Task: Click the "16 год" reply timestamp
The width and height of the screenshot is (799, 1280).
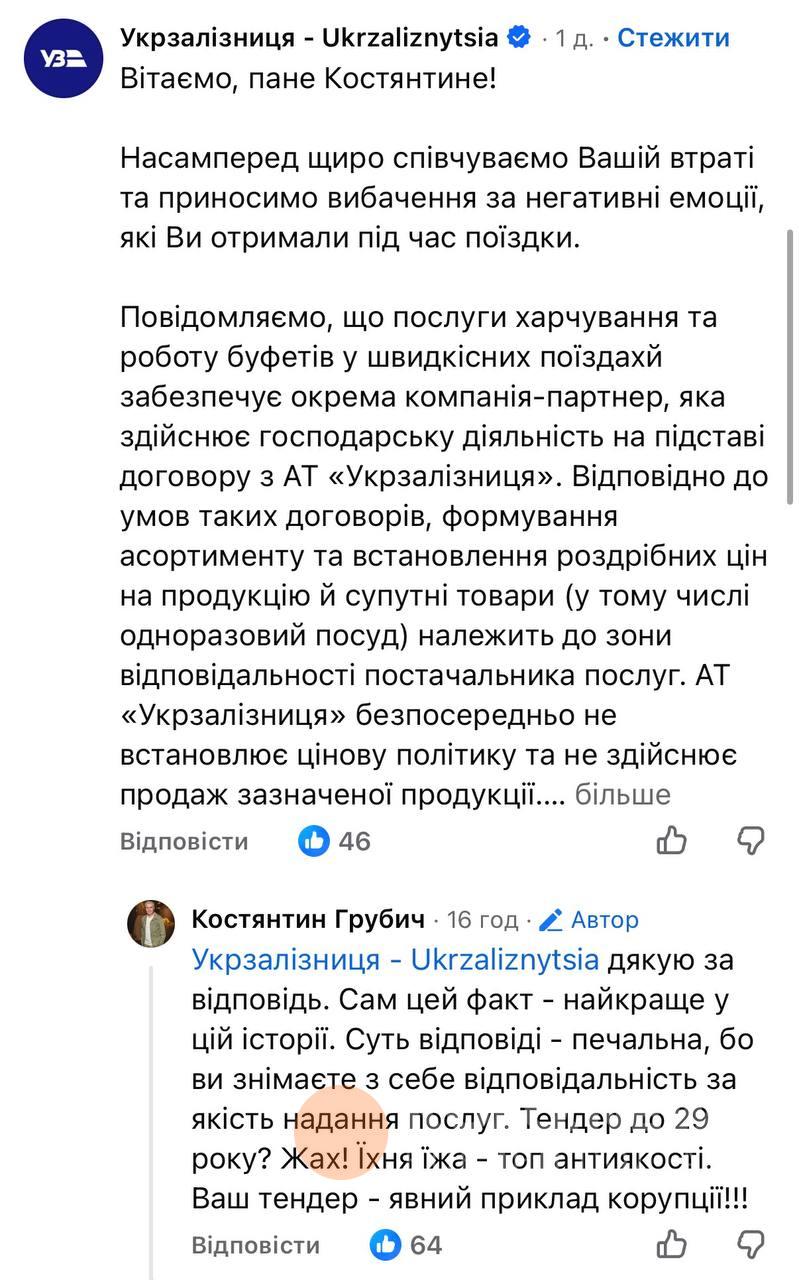Action: pyautogui.click(x=483, y=919)
